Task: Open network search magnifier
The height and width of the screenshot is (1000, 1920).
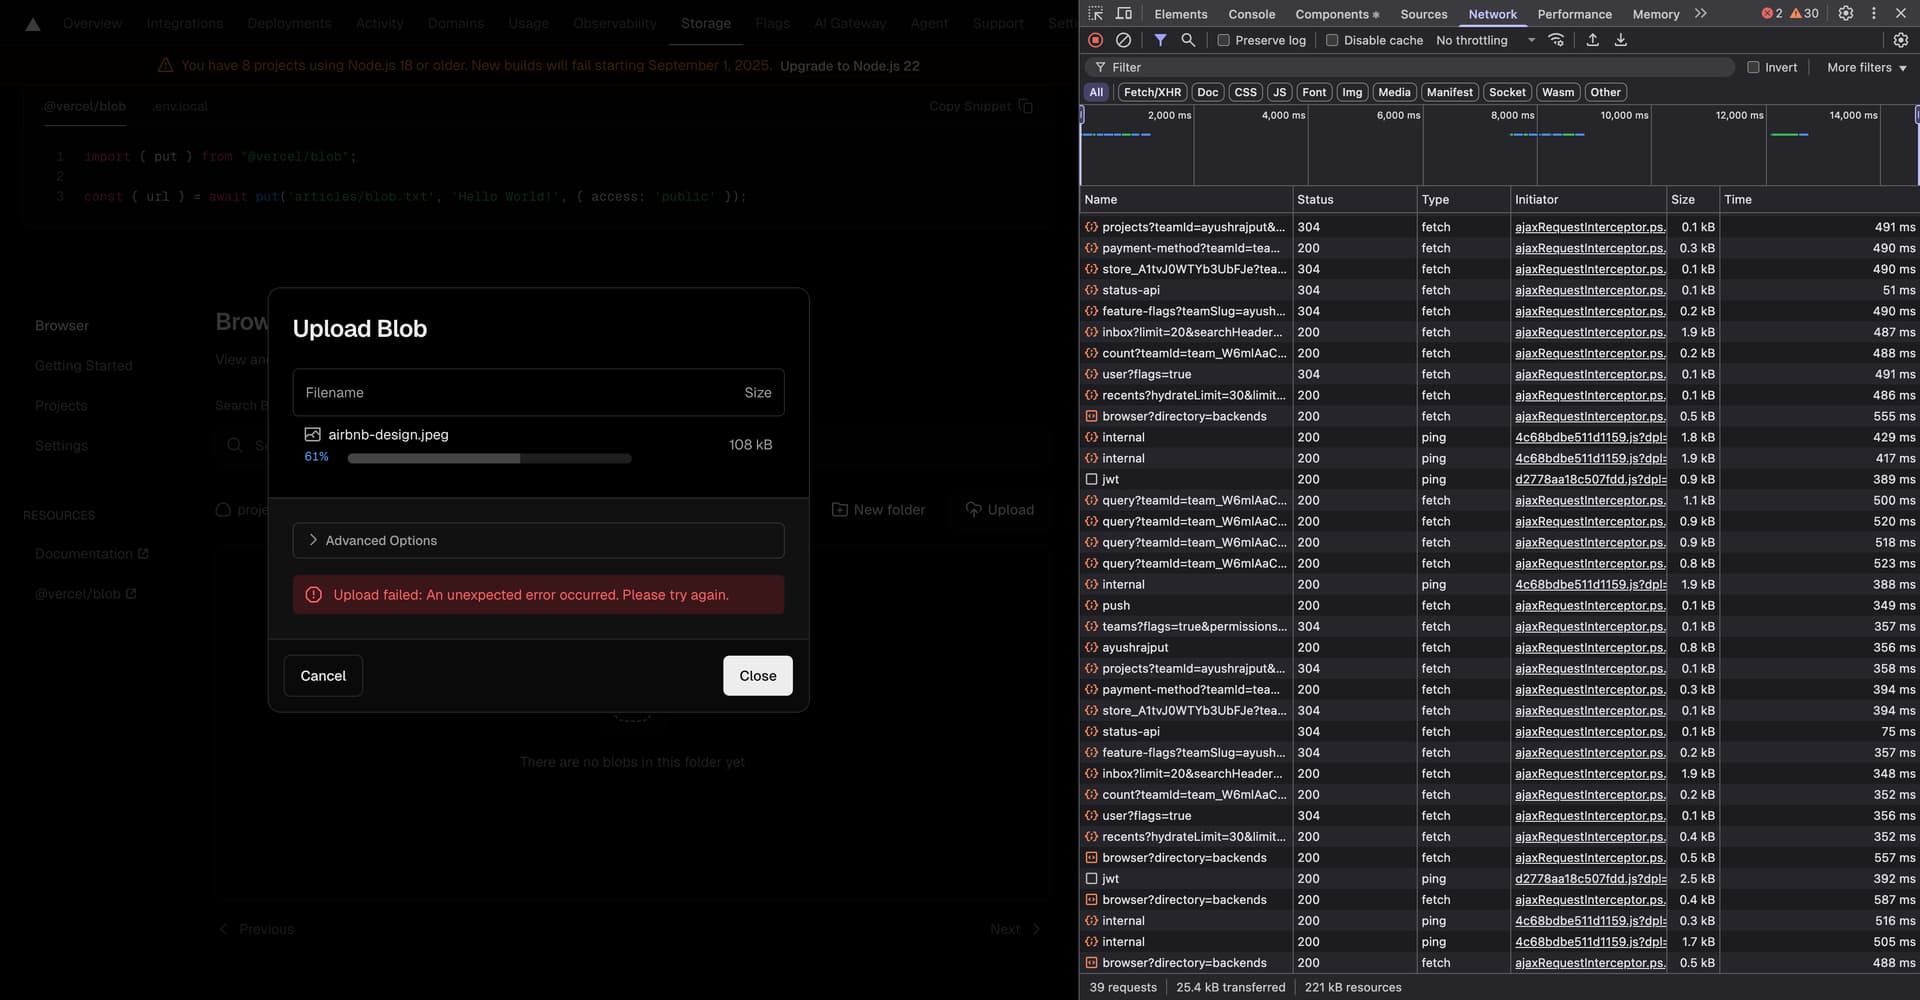Action: pyautogui.click(x=1188, y=40)
